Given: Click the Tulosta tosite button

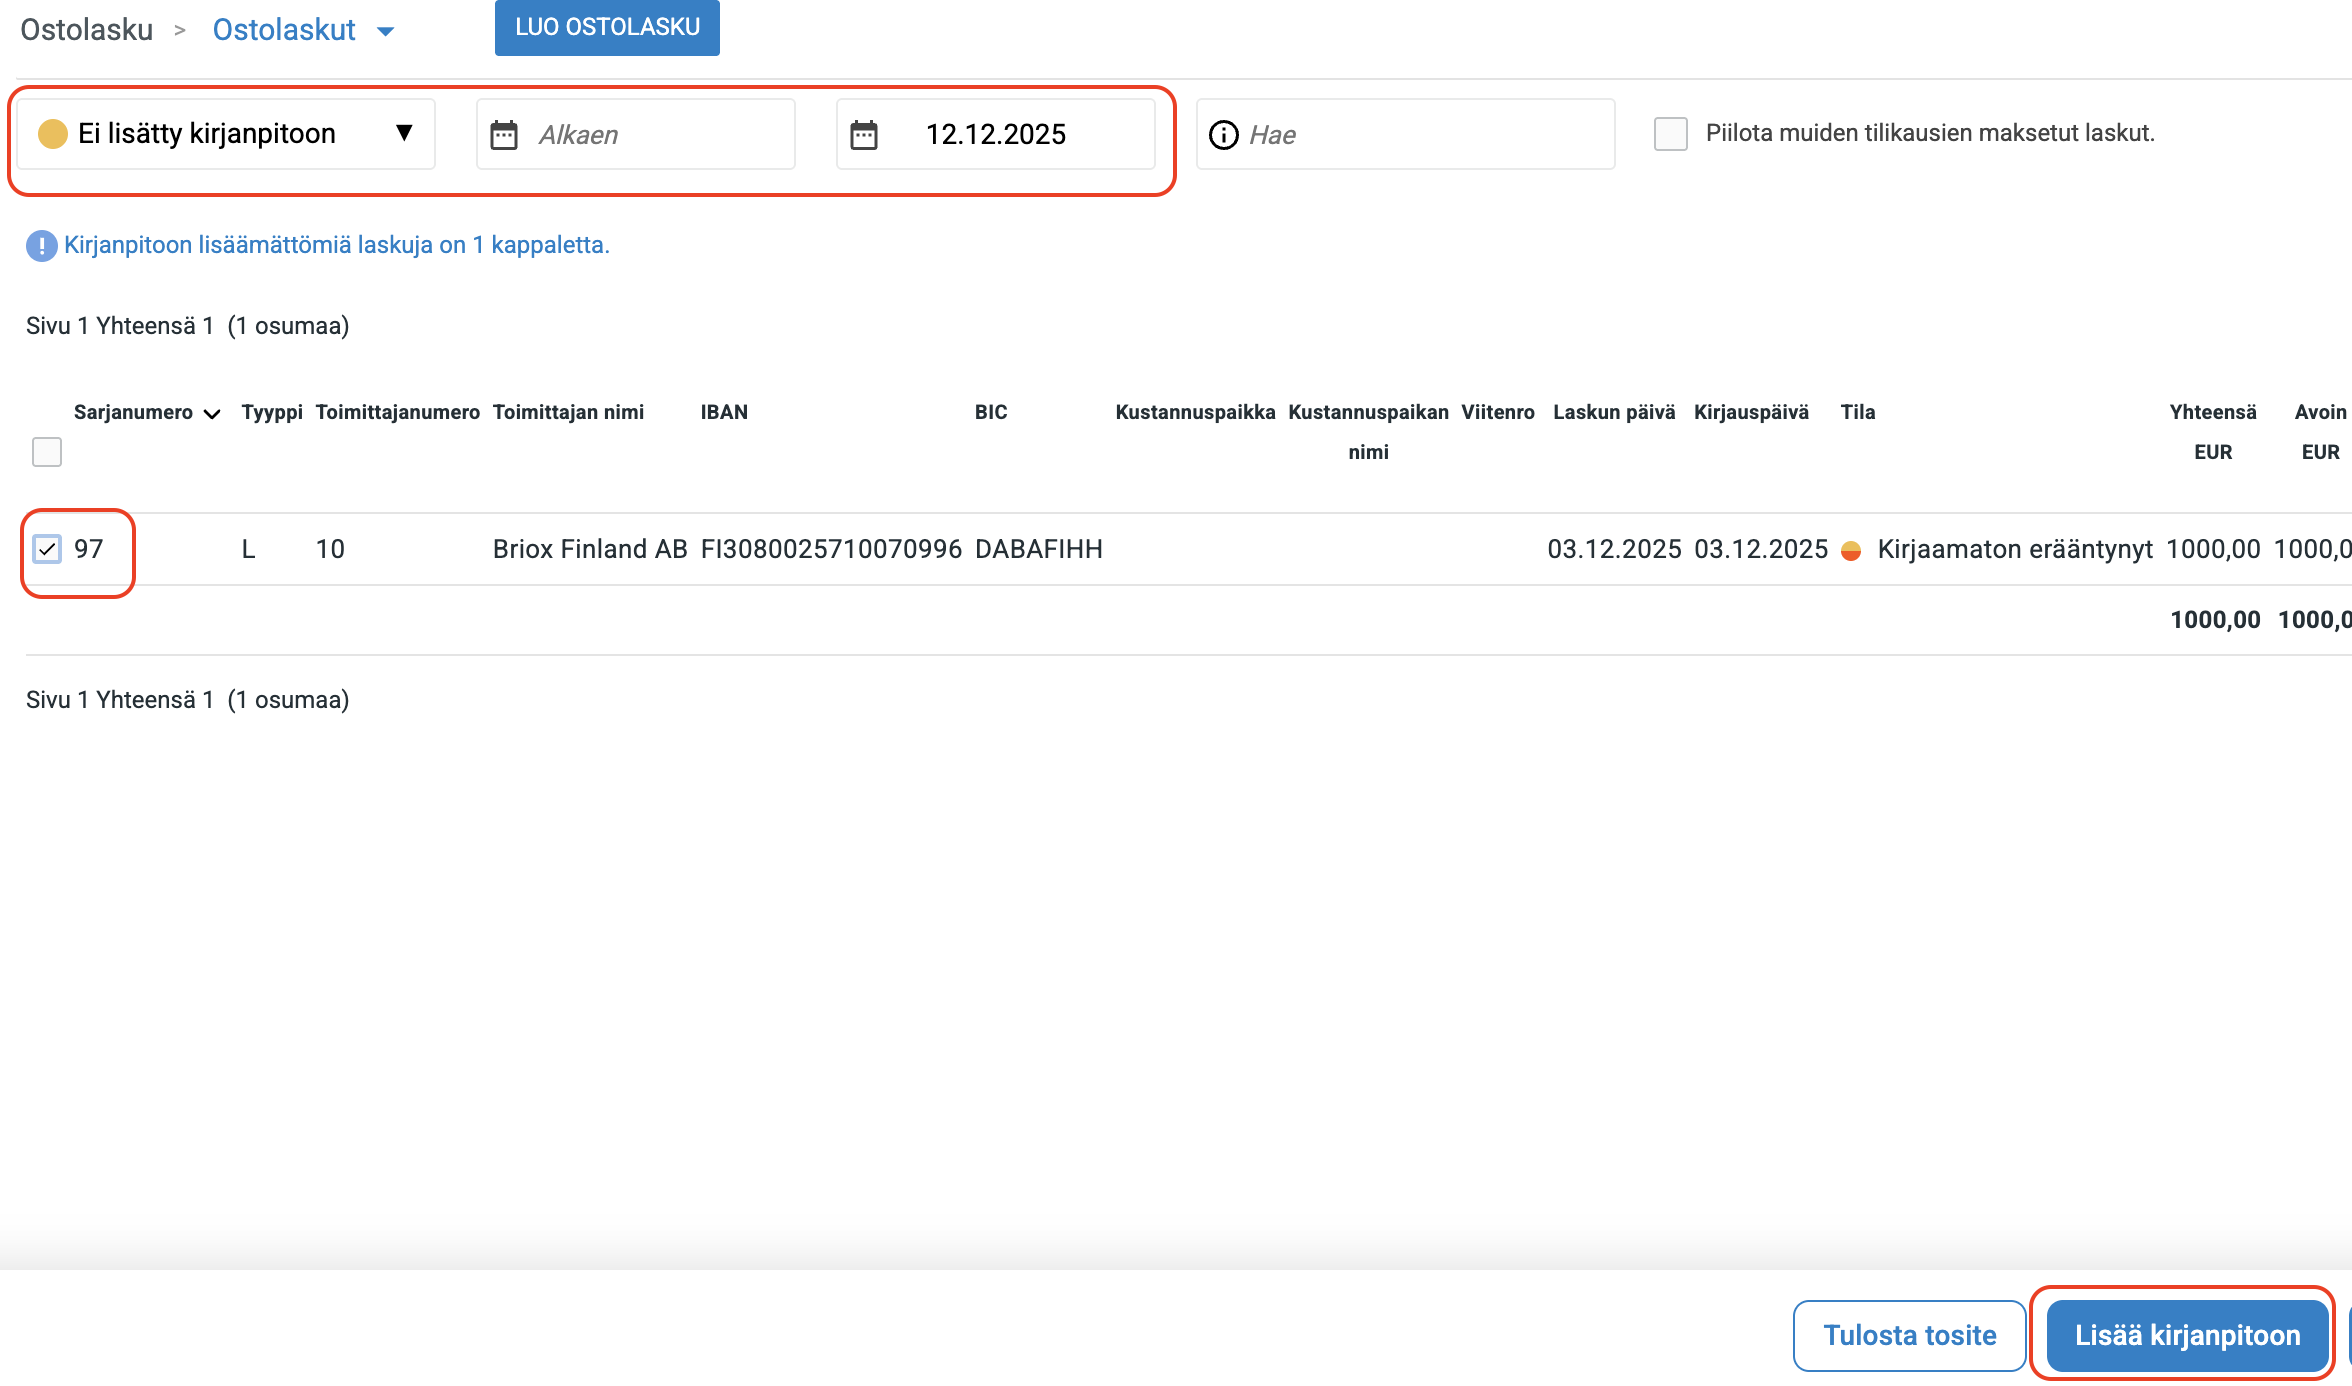Looking at the screenshot, I should pos(1909,1335).
